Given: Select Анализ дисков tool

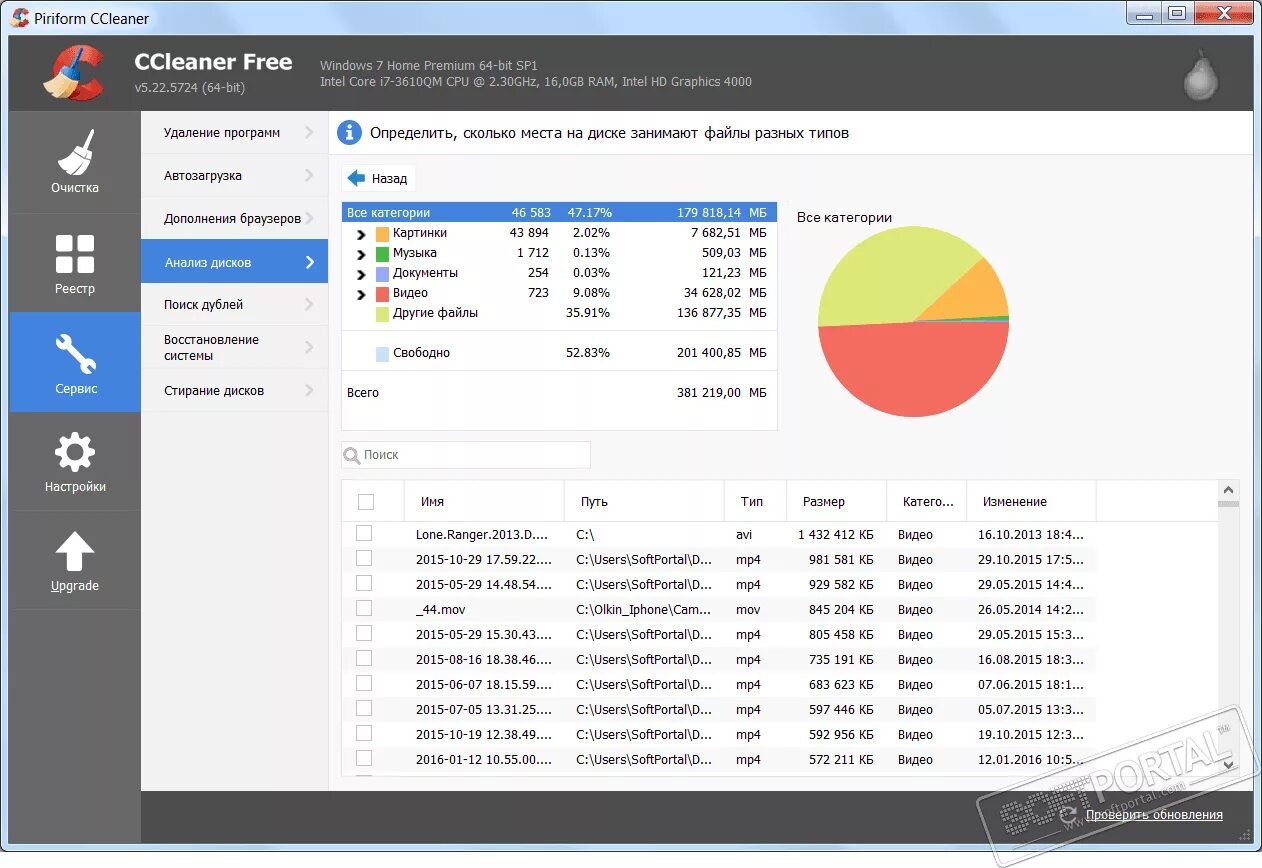Looking at the screenshot, I should pyautogui.click(x=234, y=262).
